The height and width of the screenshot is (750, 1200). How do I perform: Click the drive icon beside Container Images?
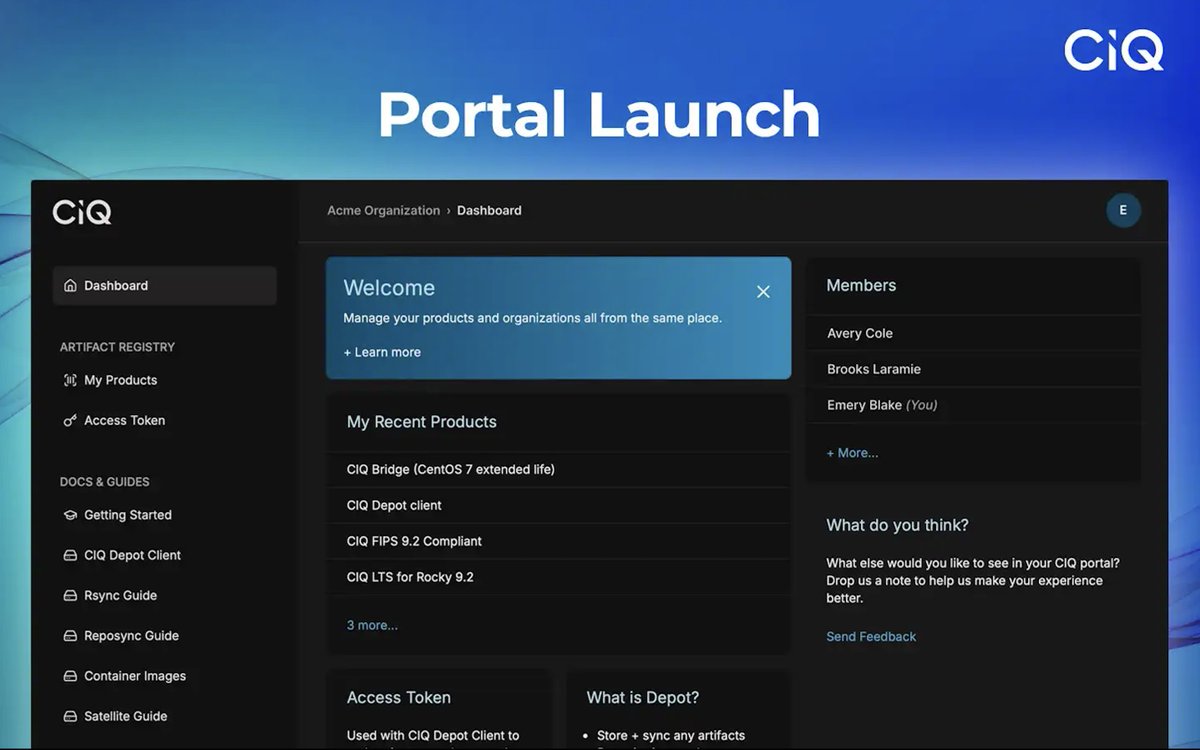pyautogui.click(x=70, y=676)
